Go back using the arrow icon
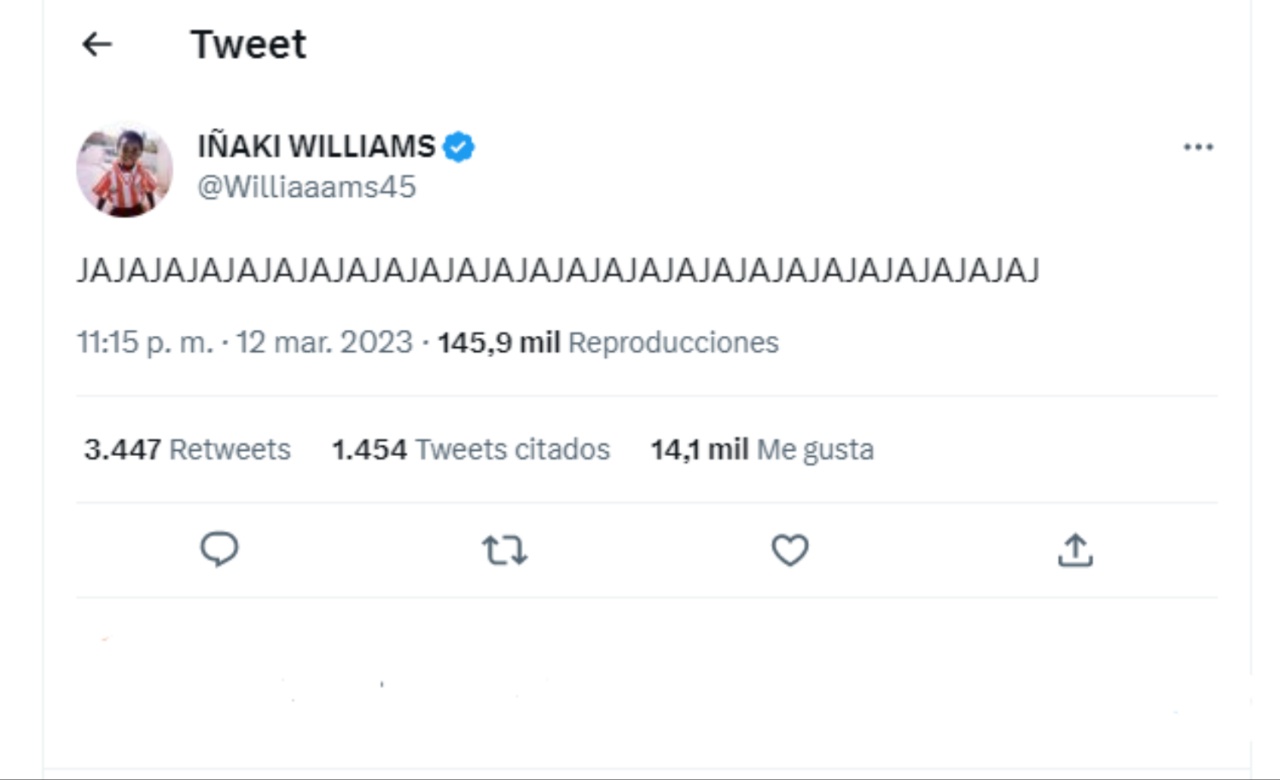Screen dimensions: 1280x780 coord(95,44)
